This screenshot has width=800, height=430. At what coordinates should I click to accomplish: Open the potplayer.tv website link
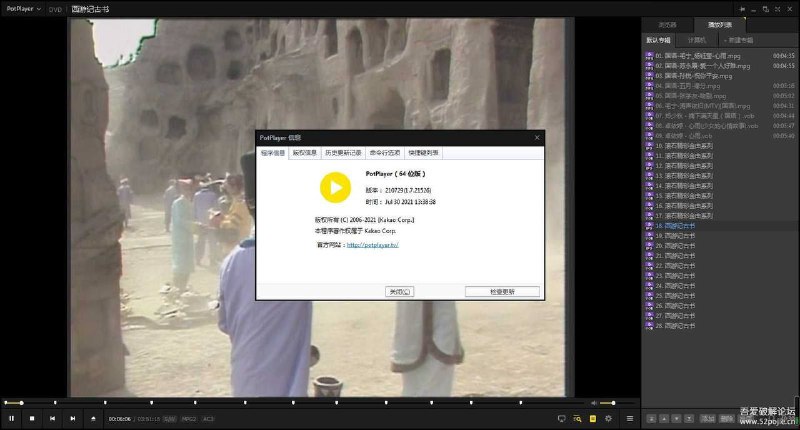372,244
